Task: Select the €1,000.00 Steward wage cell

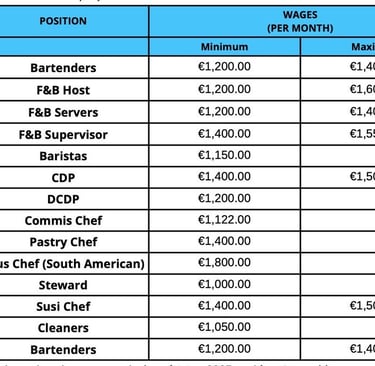Action: point(225,285)
